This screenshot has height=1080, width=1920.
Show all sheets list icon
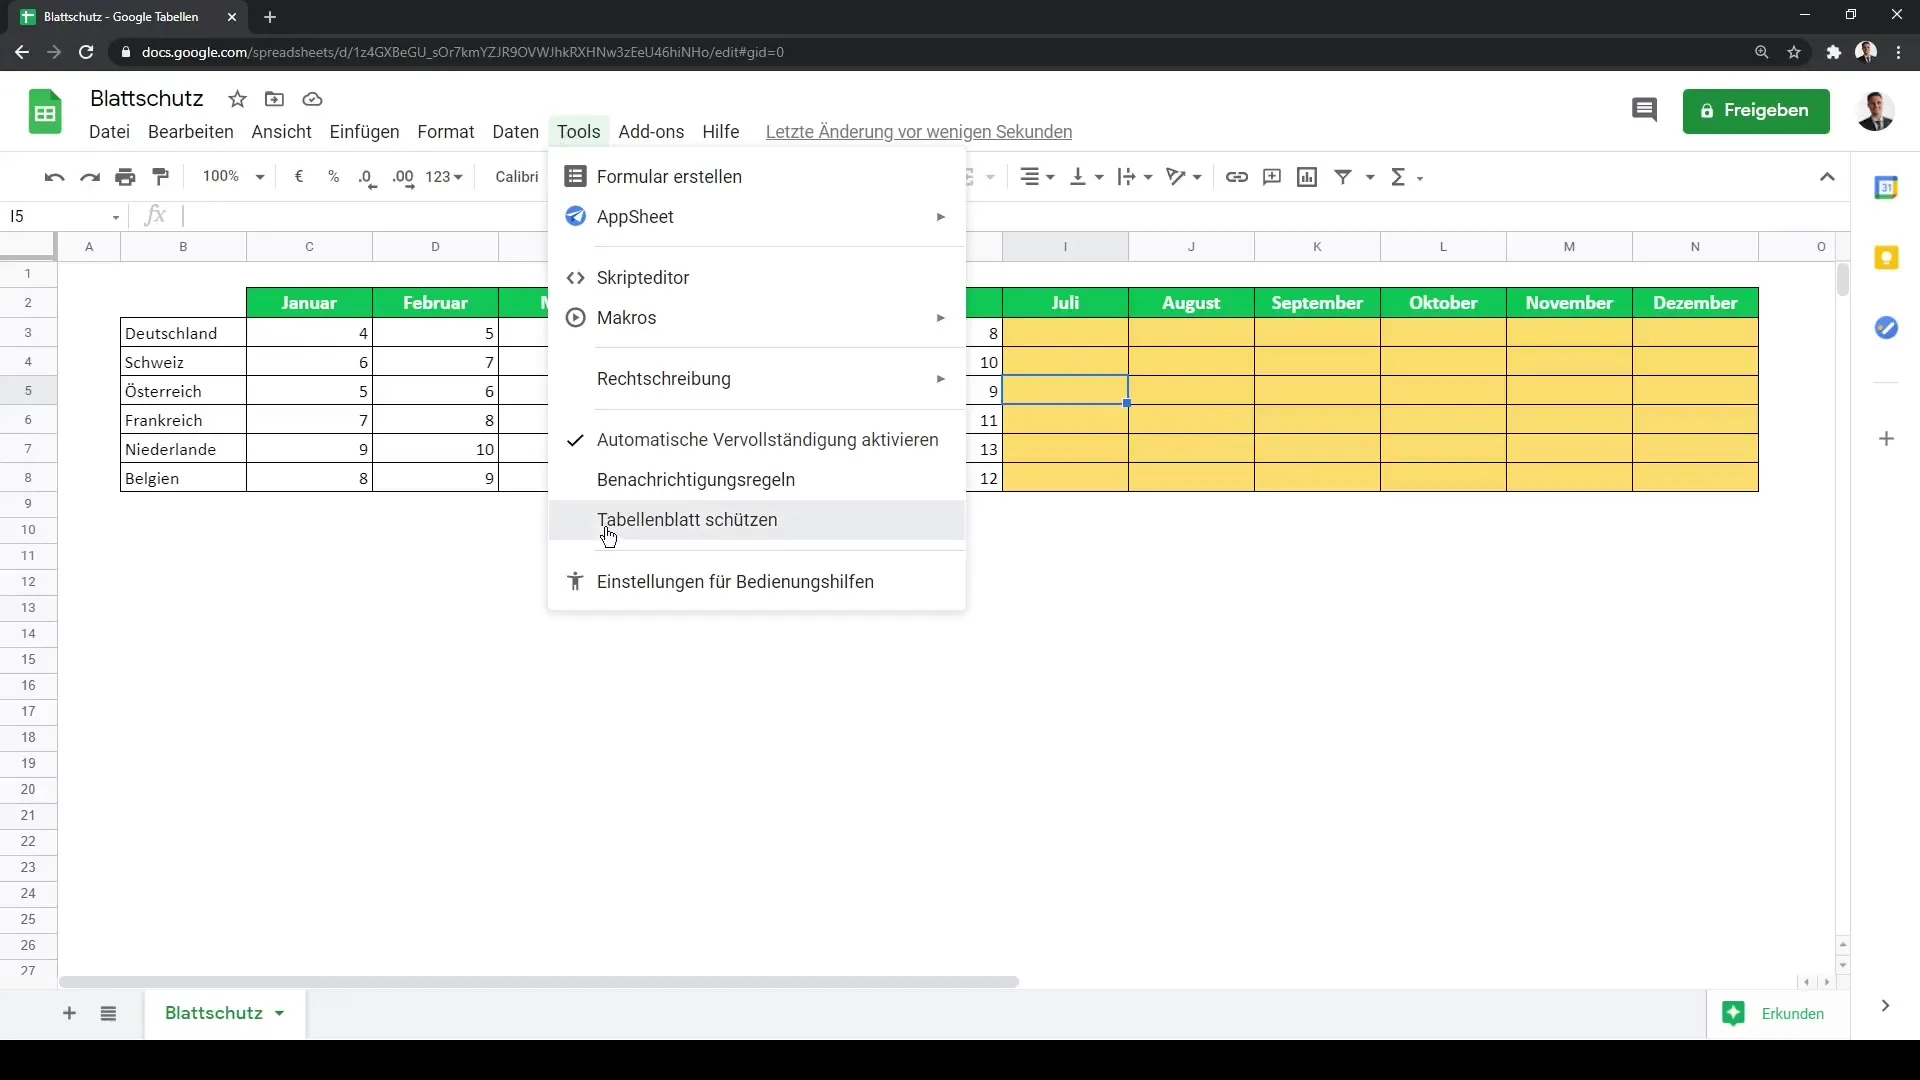tap(108, 1014)
